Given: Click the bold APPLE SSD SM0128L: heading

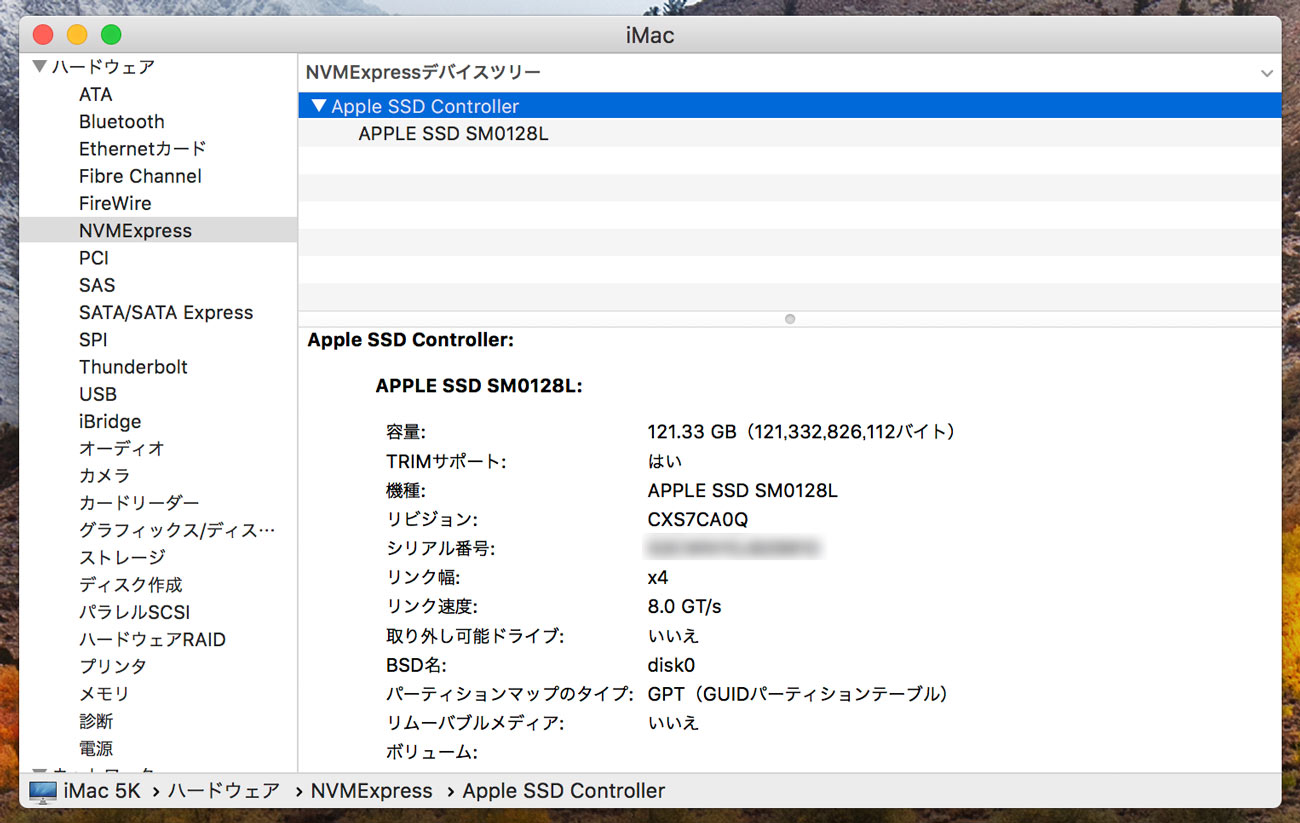Looking at the screenshot, I should (x=479, y=386).
